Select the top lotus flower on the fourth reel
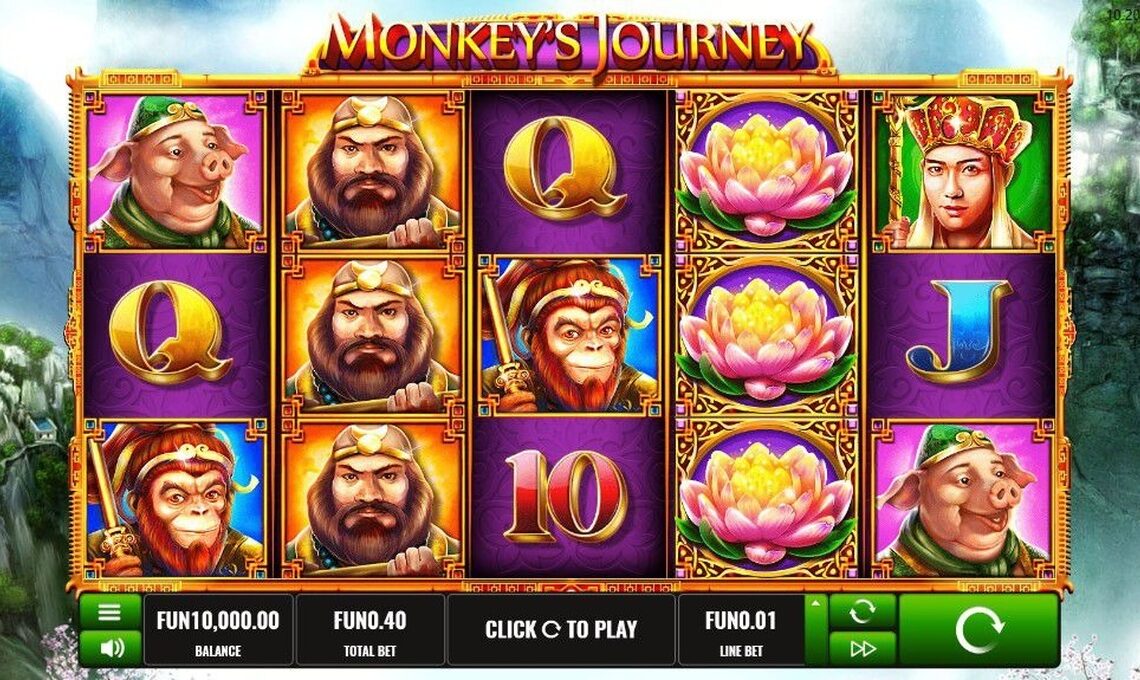The width and height of the screenshot is (1140, 680). [x=766, y=172]
